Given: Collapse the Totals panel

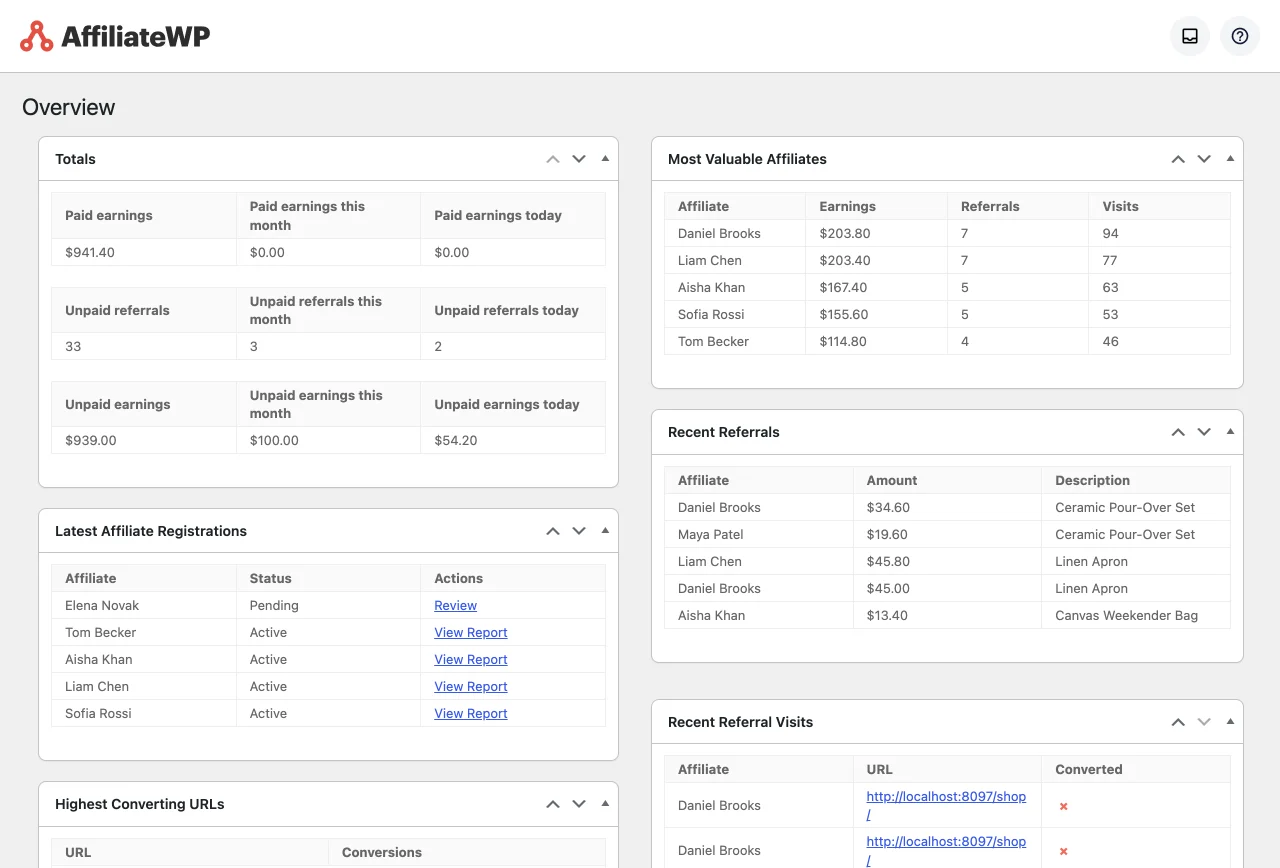Looking at the screenshot, I should 605,158.
